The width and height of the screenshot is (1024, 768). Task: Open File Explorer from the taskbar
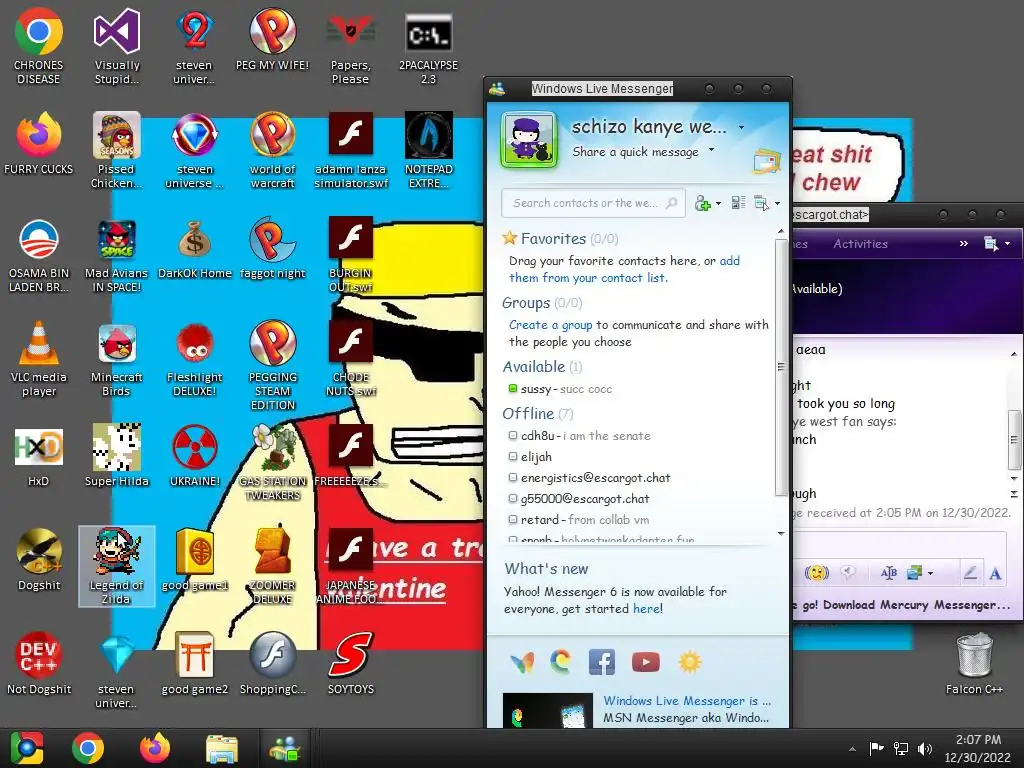(x=222, y=748)
